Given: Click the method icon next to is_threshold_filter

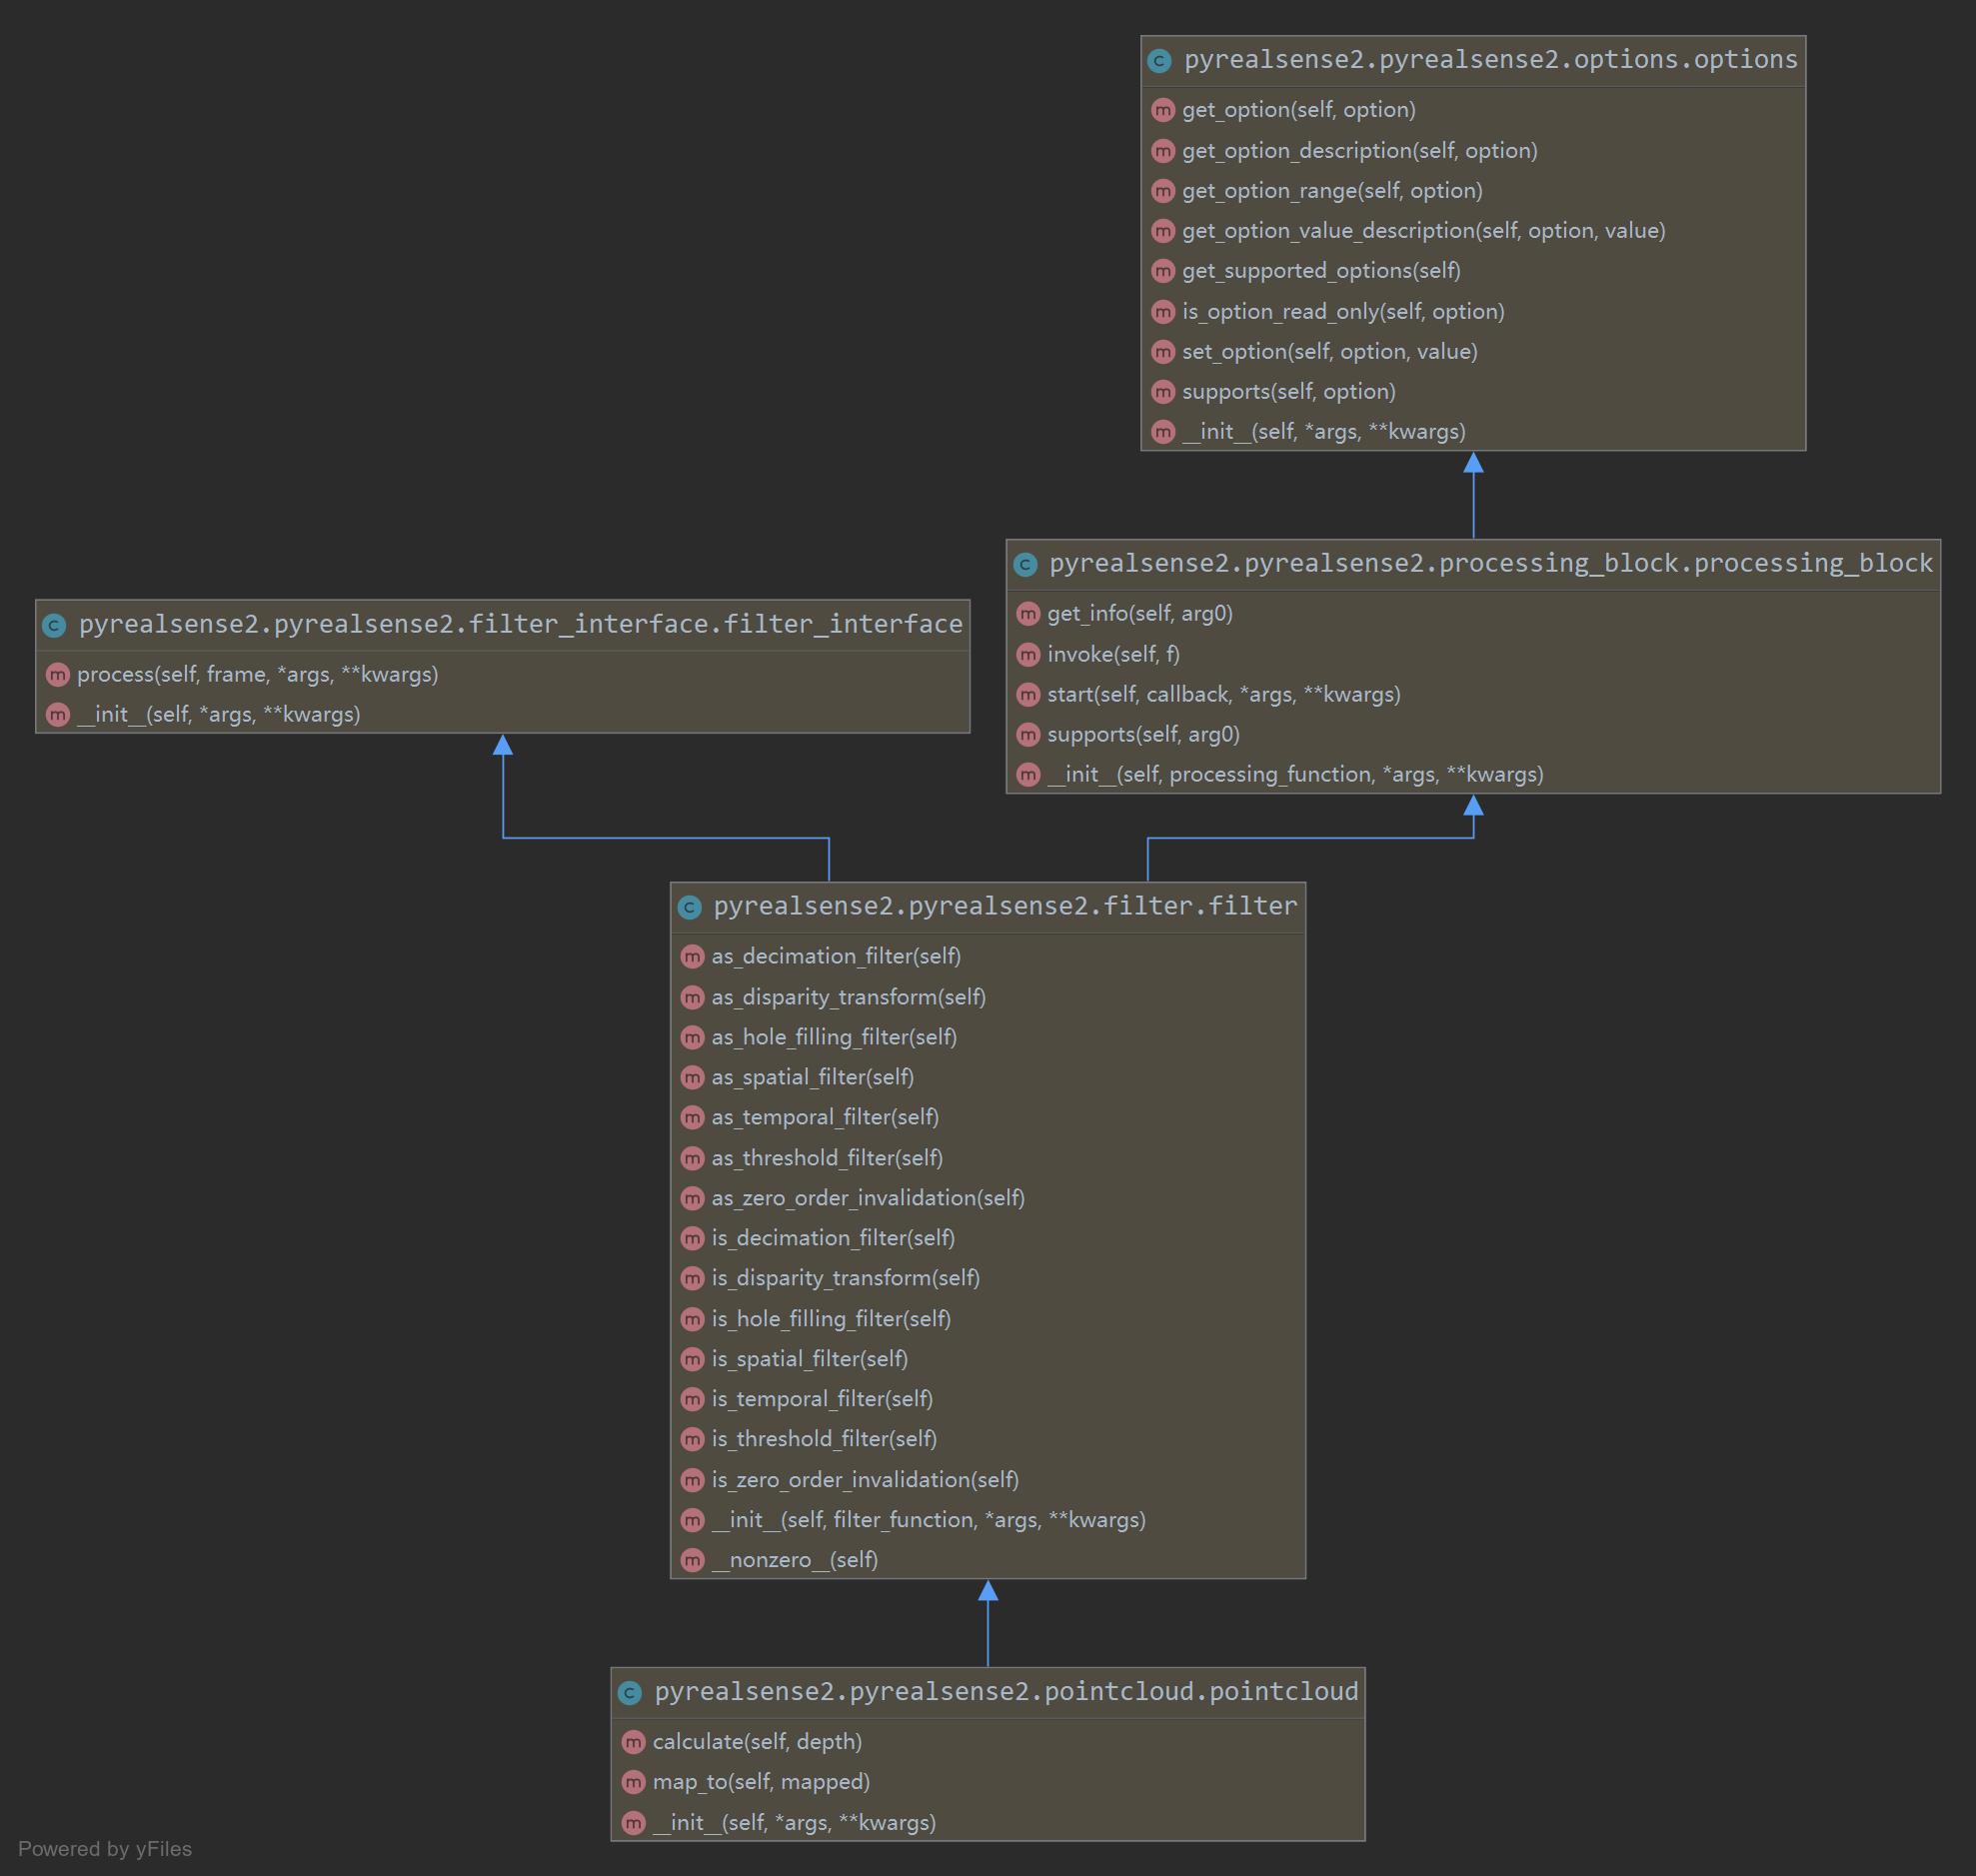Looking at the screenshot, I should pyautogui.click(x=692, y=1439).
